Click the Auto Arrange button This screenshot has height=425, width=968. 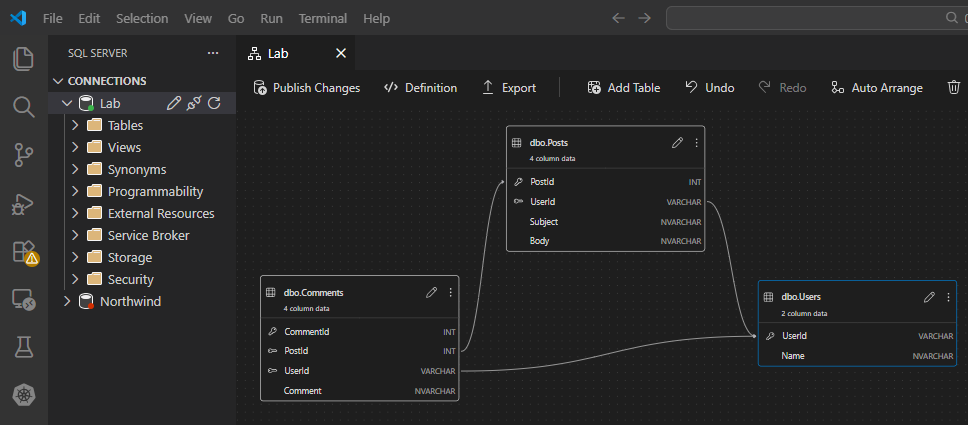[877, 88]
